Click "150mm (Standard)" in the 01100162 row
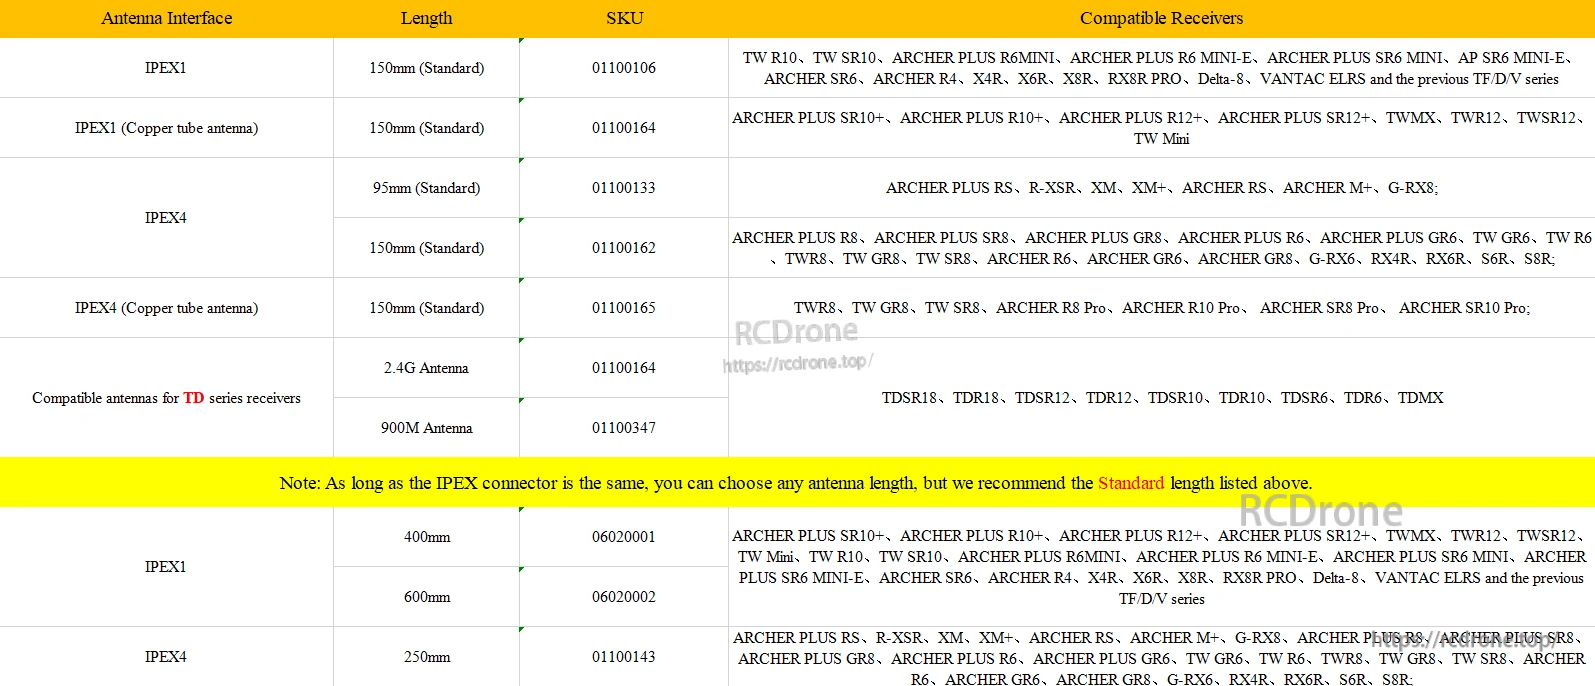The height and width of the screenshot is (686, 1595). click(426, 248)
